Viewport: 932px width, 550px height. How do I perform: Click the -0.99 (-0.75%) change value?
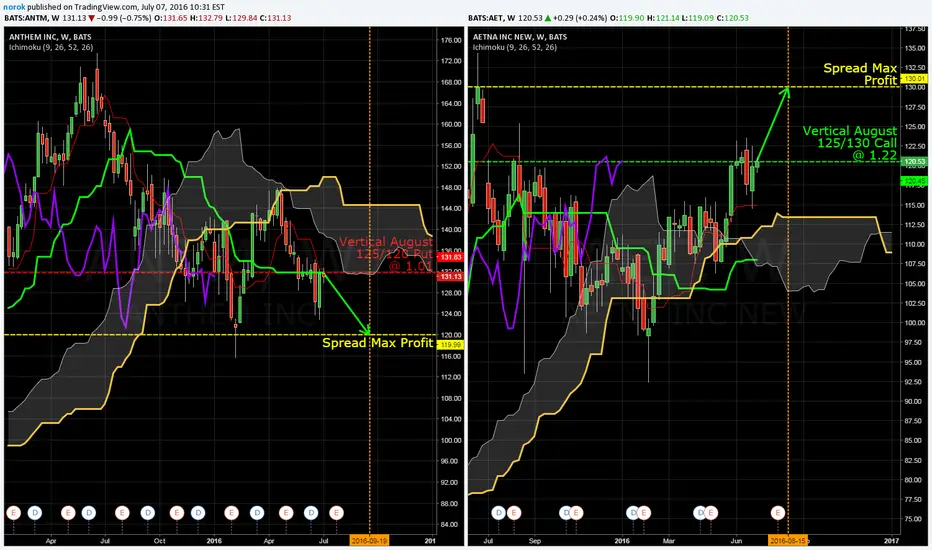124,18
